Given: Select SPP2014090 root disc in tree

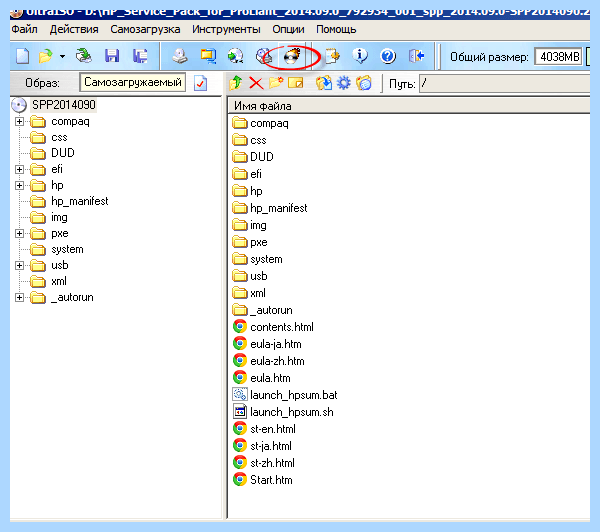Looking at the screenshot, I should click(64, 104).
